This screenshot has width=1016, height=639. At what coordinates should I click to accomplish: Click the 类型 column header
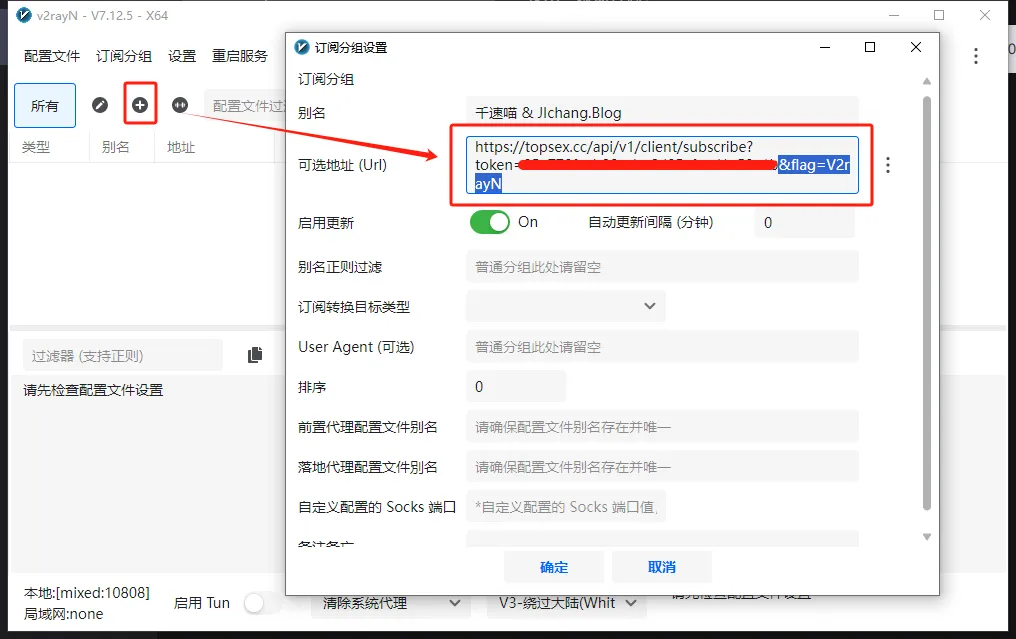[x=36, y=147]
